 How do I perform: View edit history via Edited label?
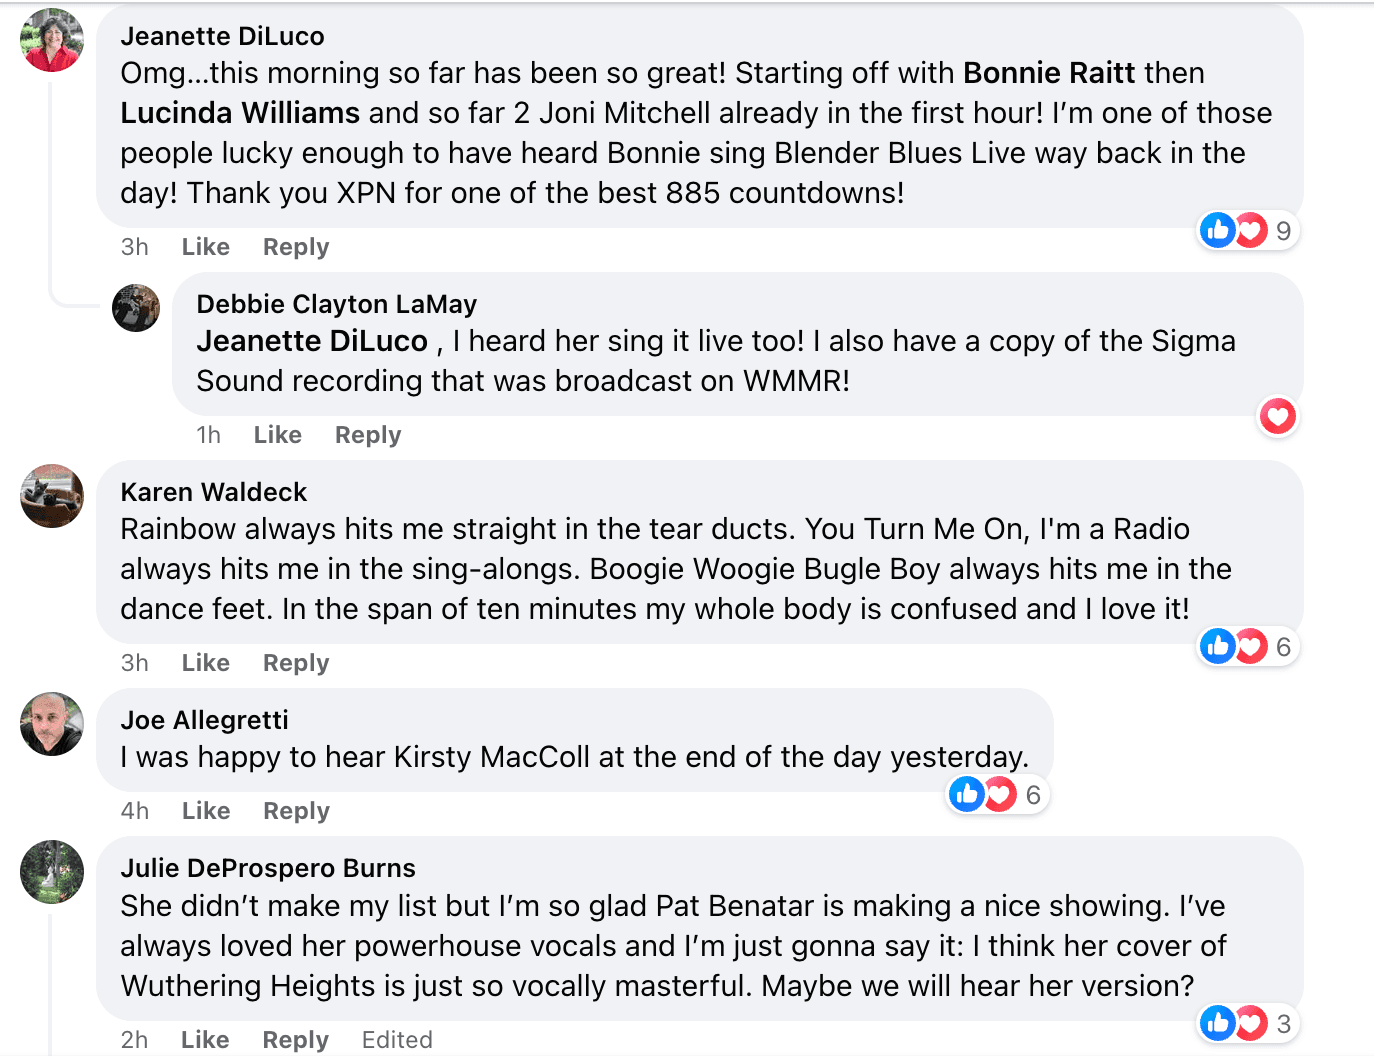397,1040
